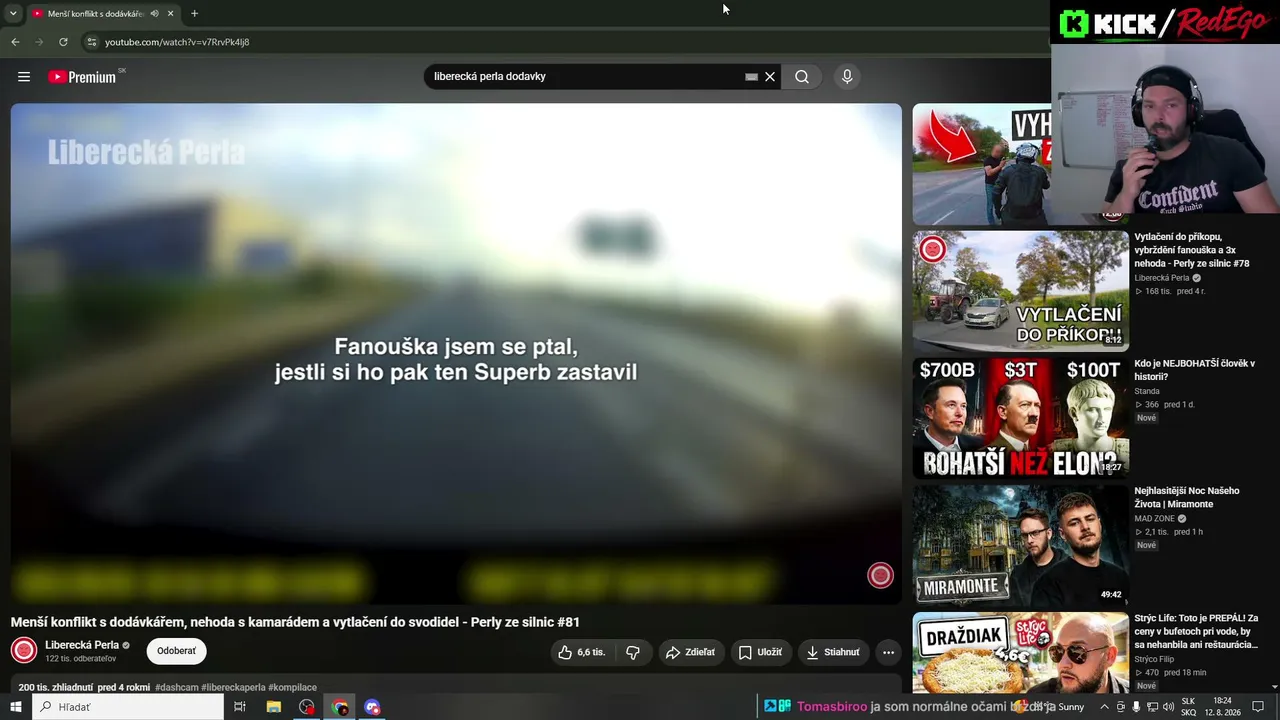The height and width of the screenshot is (720, 1280).
Task: Click the channel watermark in the video corner
Action: 880,575
